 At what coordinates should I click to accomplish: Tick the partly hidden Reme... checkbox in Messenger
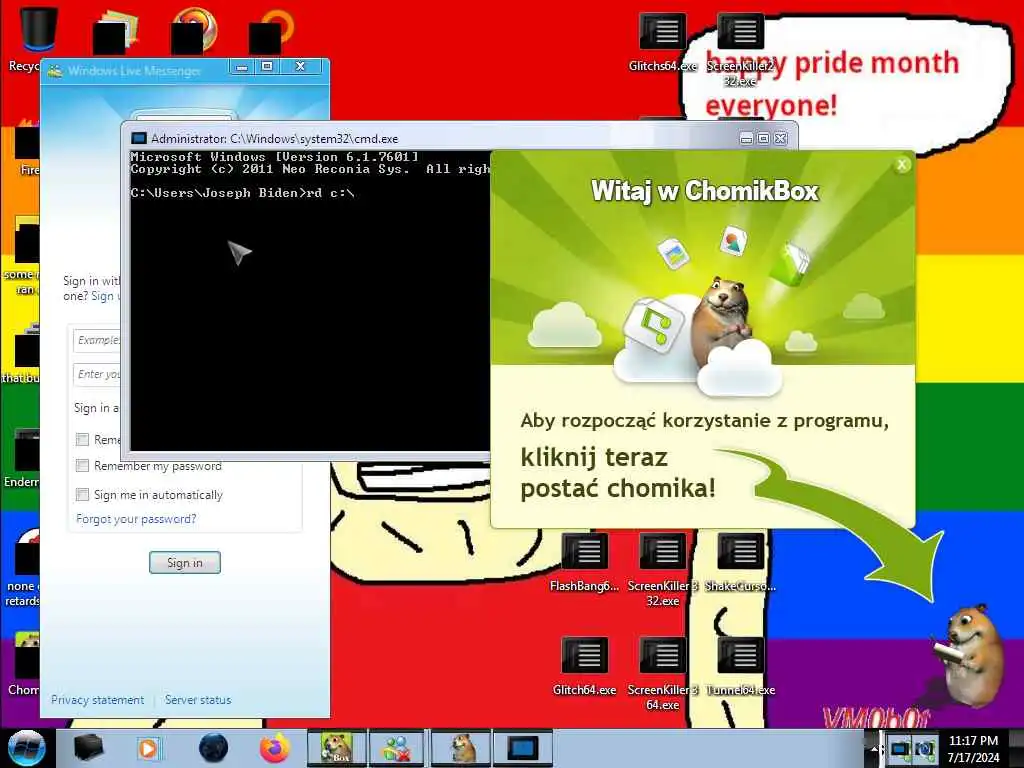click(82, 440)
